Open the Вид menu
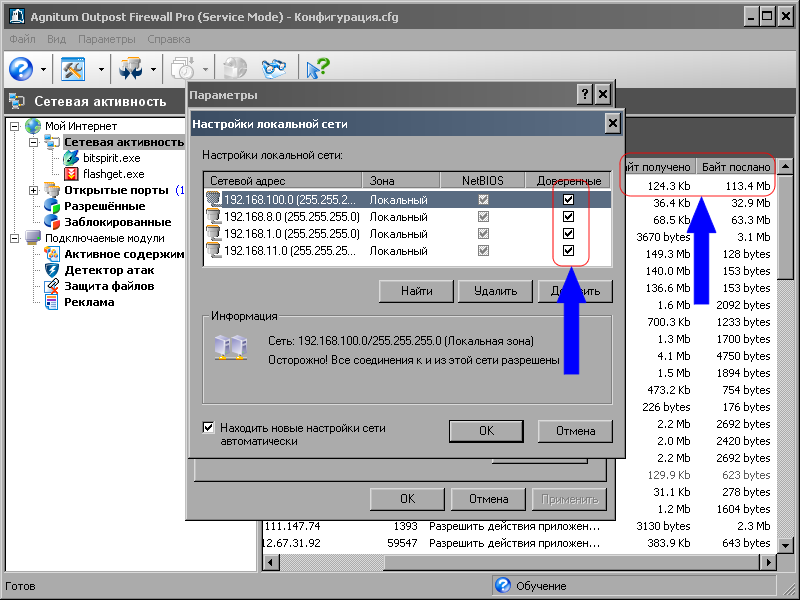 (x=57, y=39)
